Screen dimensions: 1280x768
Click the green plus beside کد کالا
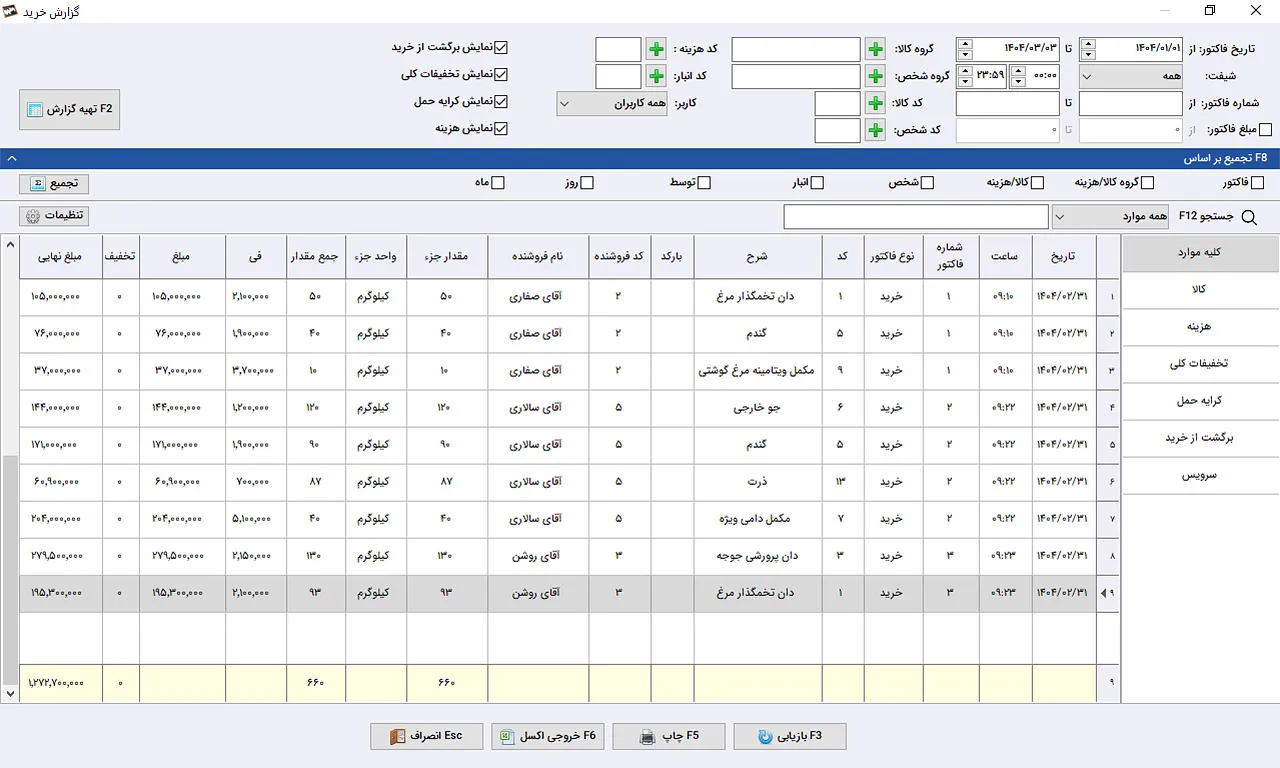point(875,103)
